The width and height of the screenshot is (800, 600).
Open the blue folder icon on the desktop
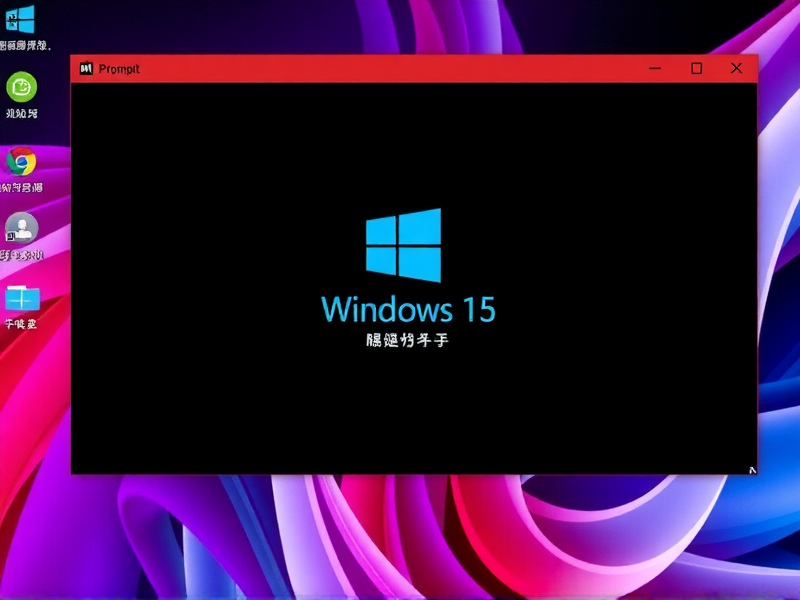20,300
